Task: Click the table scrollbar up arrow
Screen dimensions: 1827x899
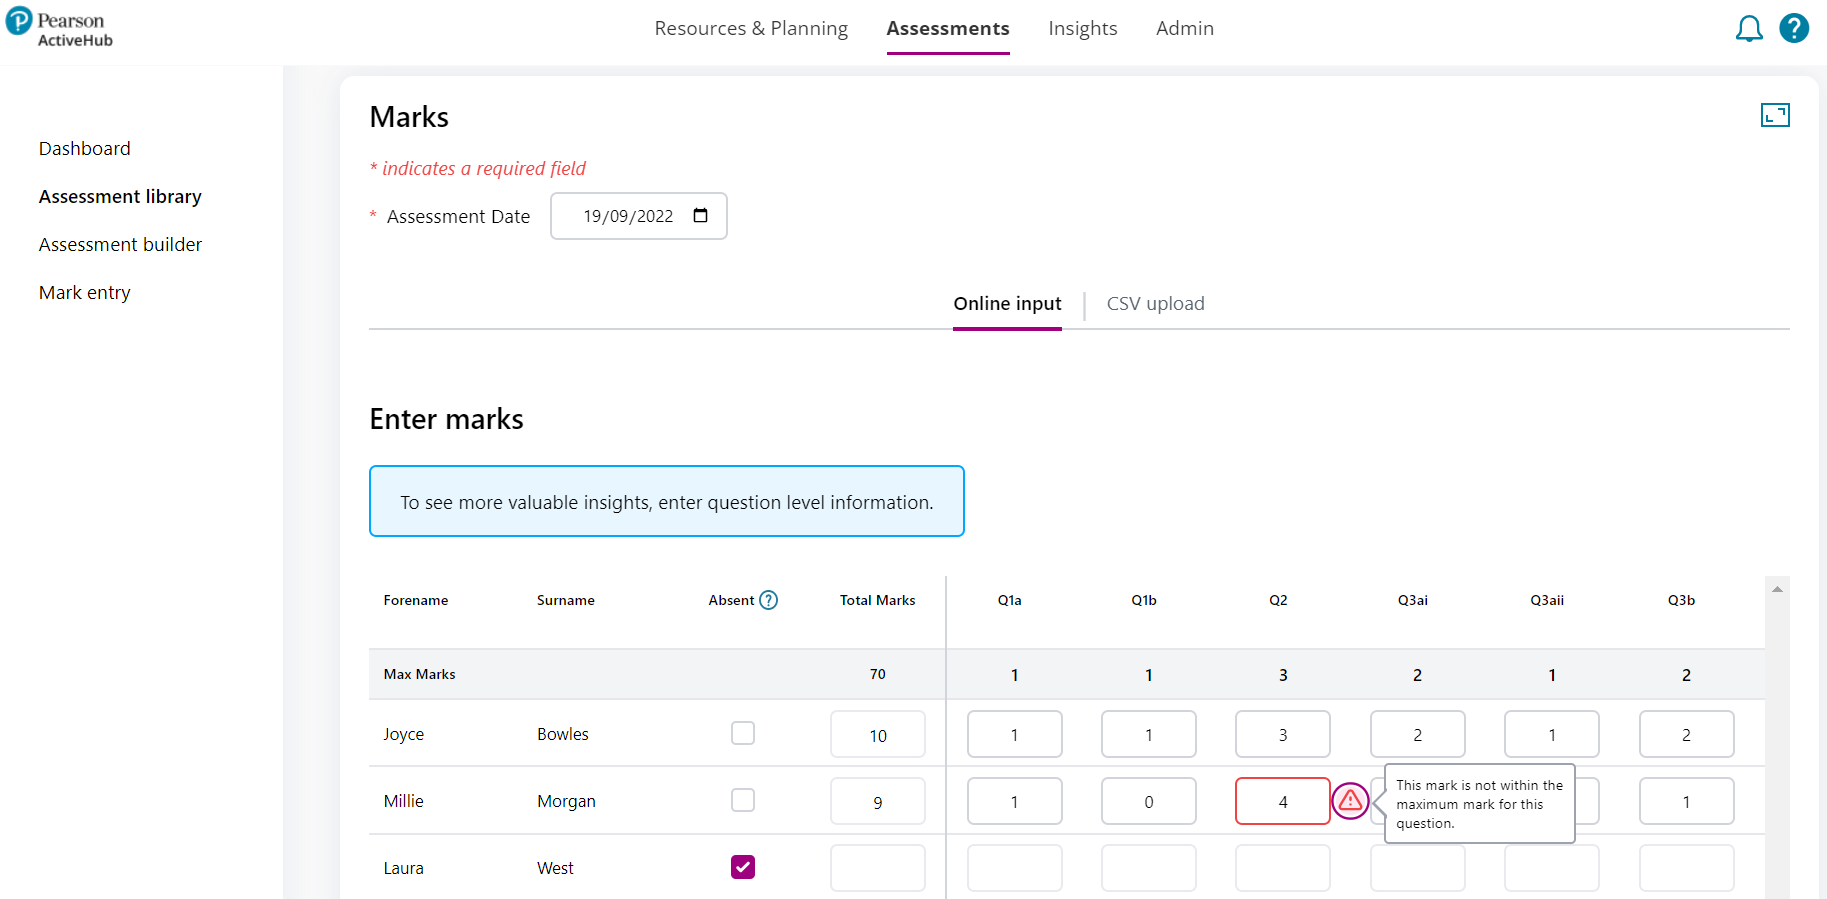Action: (1777, 589)
